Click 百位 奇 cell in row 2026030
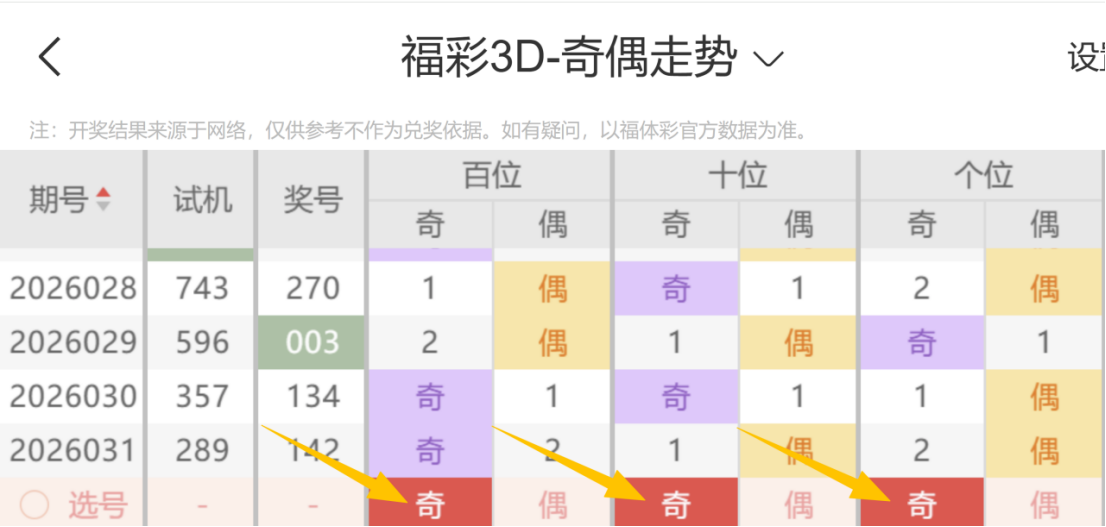 (x=430, y=396)
